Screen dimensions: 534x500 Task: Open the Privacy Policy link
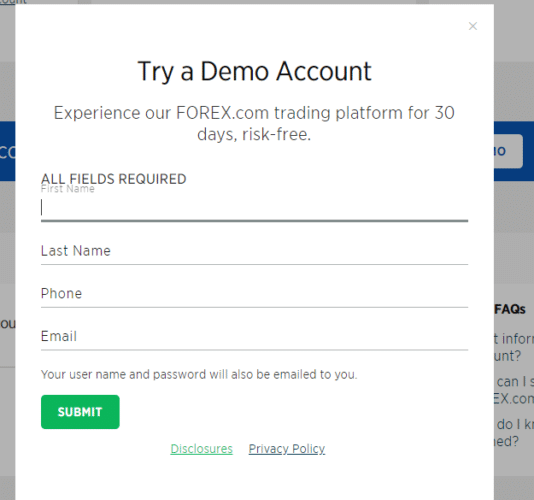[x=287, y=449]
